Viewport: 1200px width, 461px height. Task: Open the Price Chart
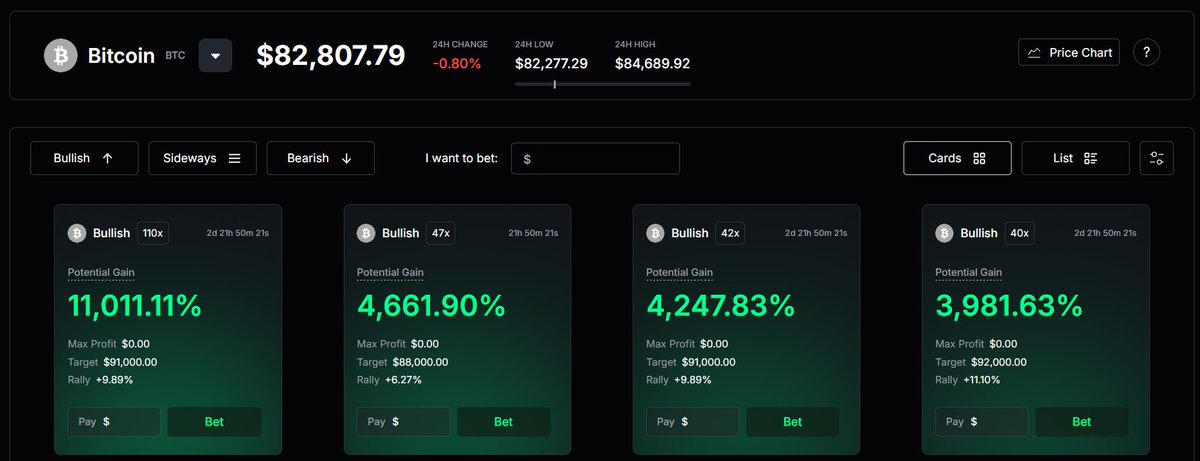coord(1069,52)
